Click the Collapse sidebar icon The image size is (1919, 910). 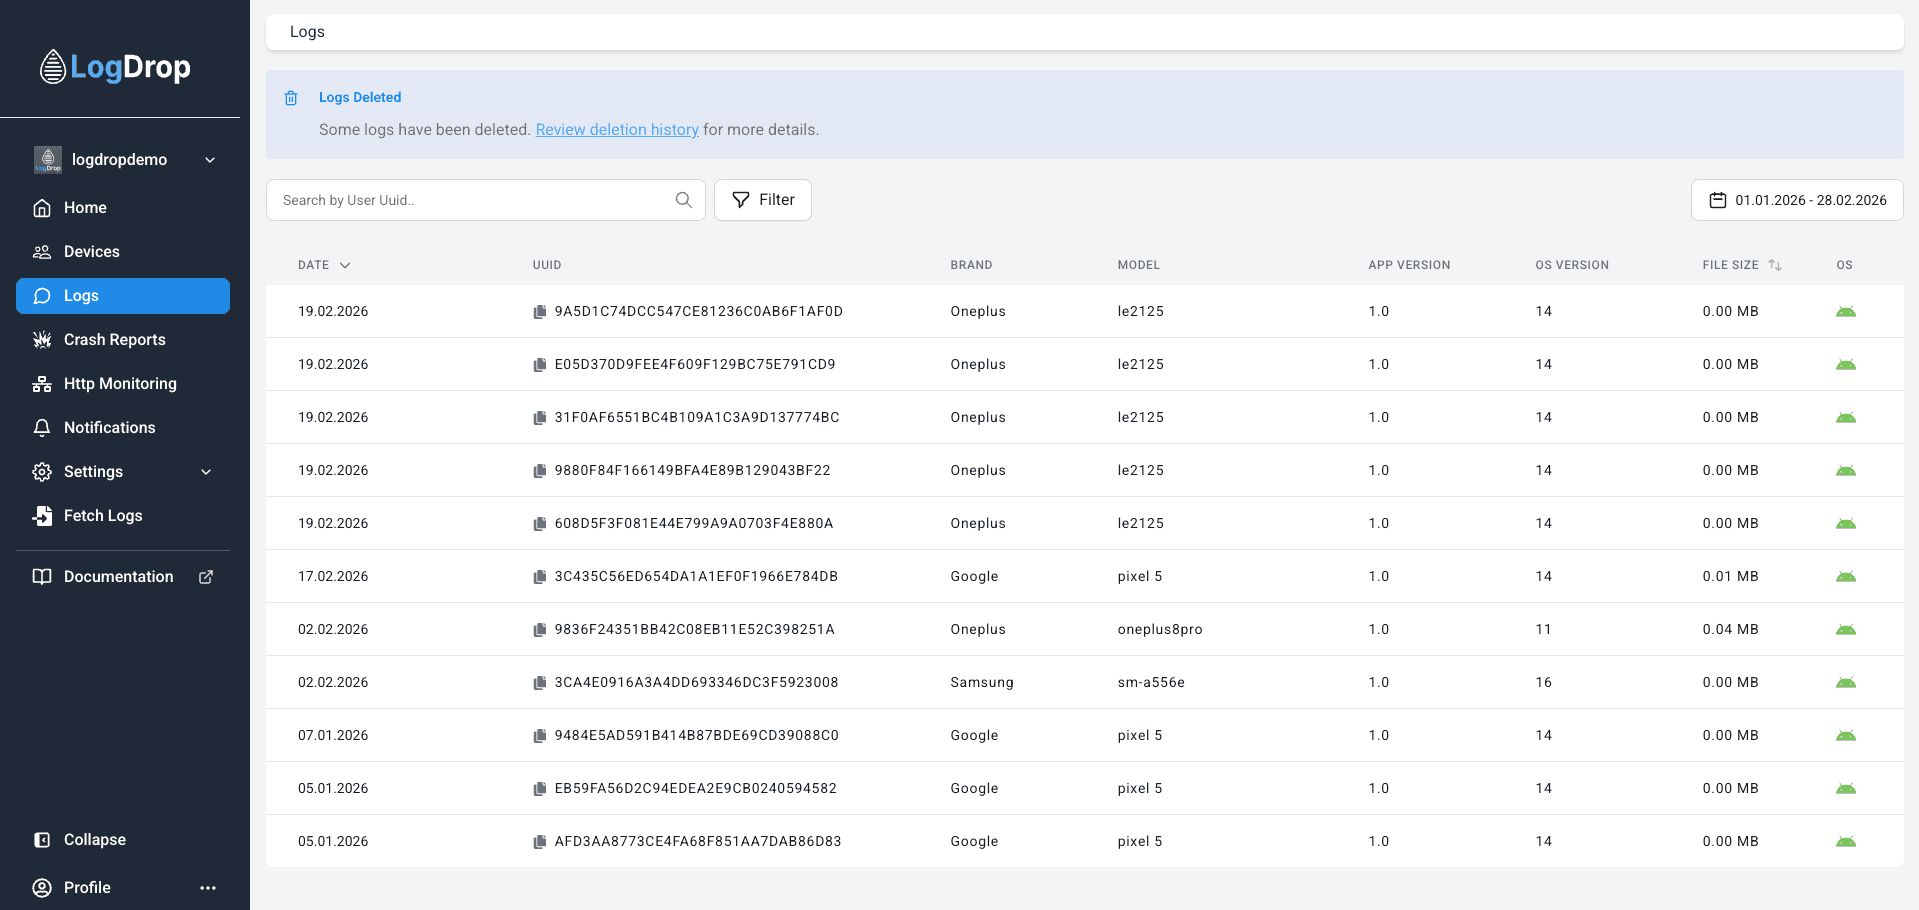[42, 840]
